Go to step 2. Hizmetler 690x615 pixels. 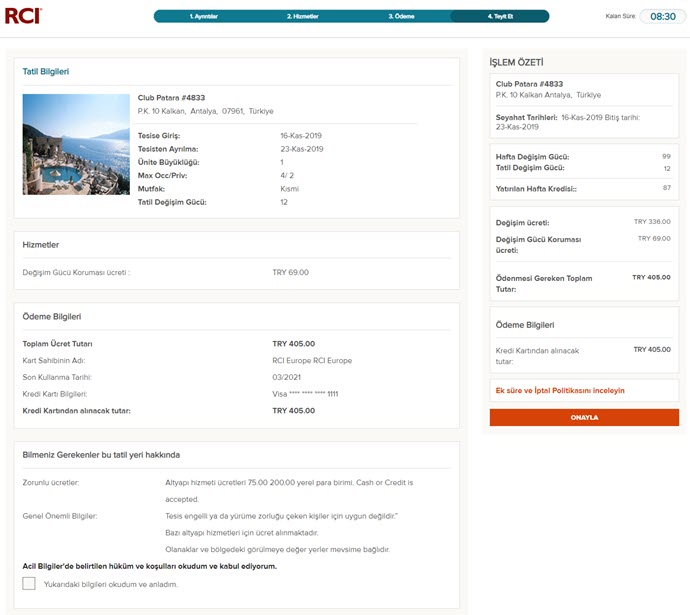(303, 16)
